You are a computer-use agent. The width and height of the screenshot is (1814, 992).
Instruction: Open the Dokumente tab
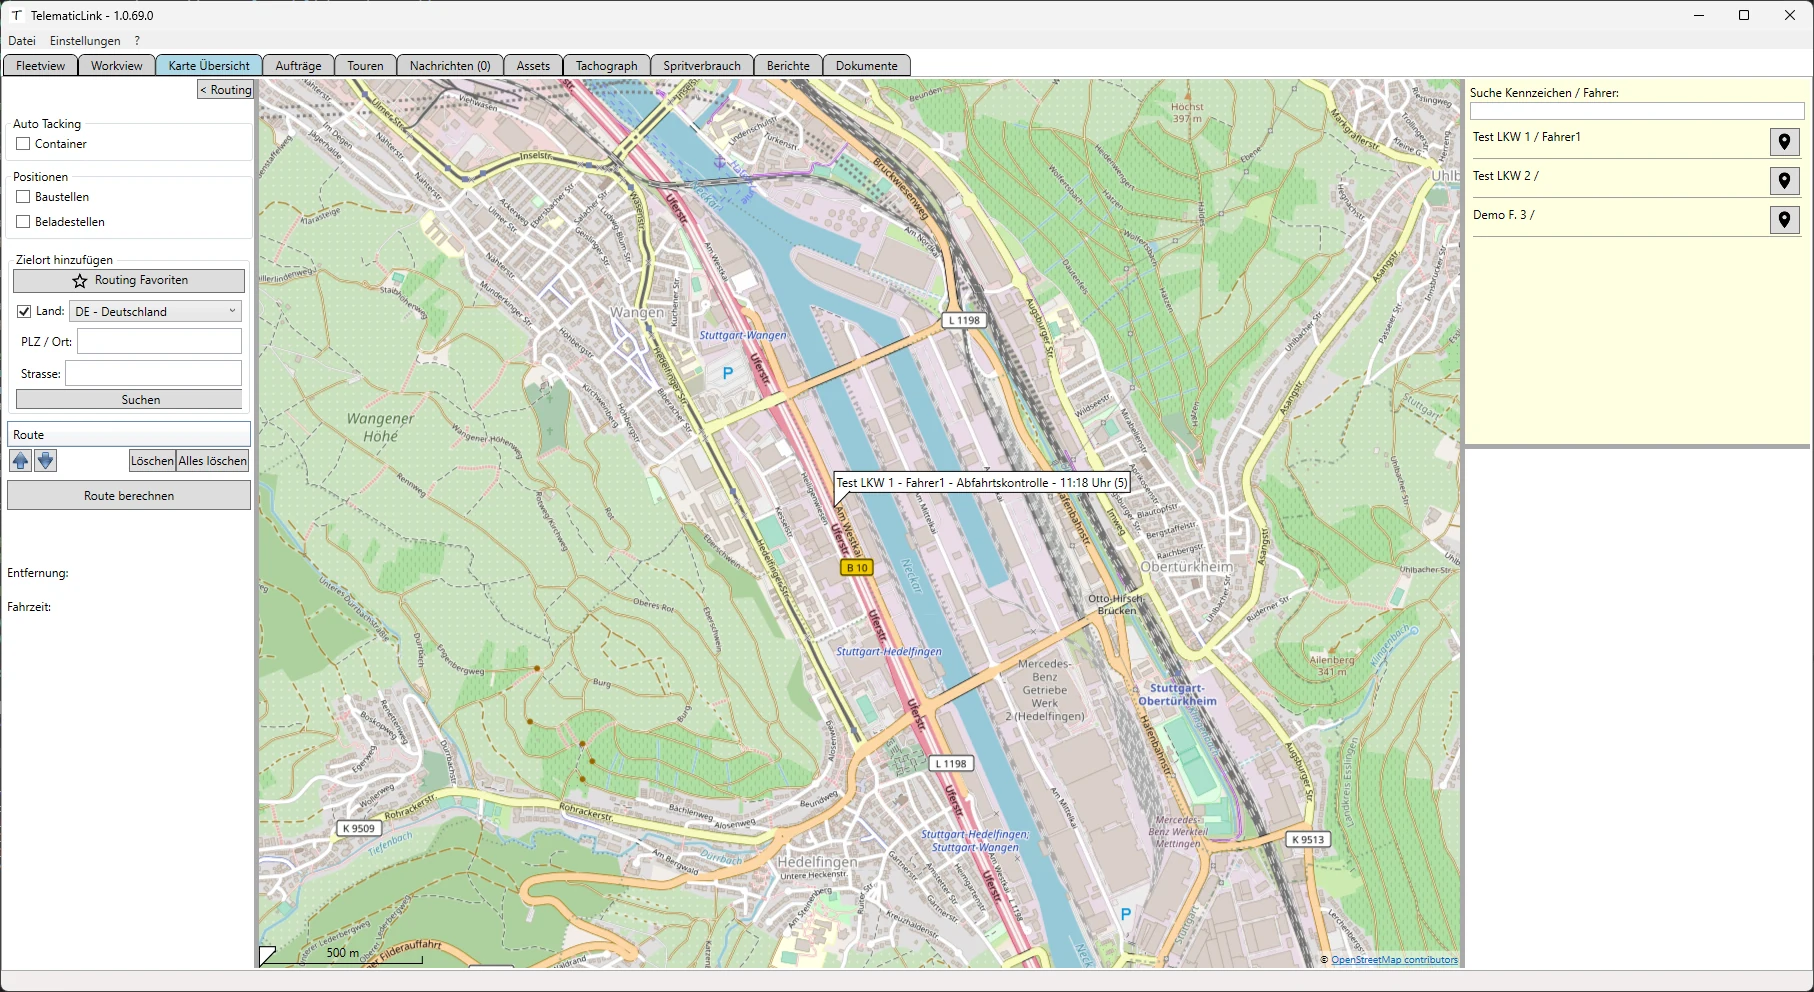coord(867,66)
